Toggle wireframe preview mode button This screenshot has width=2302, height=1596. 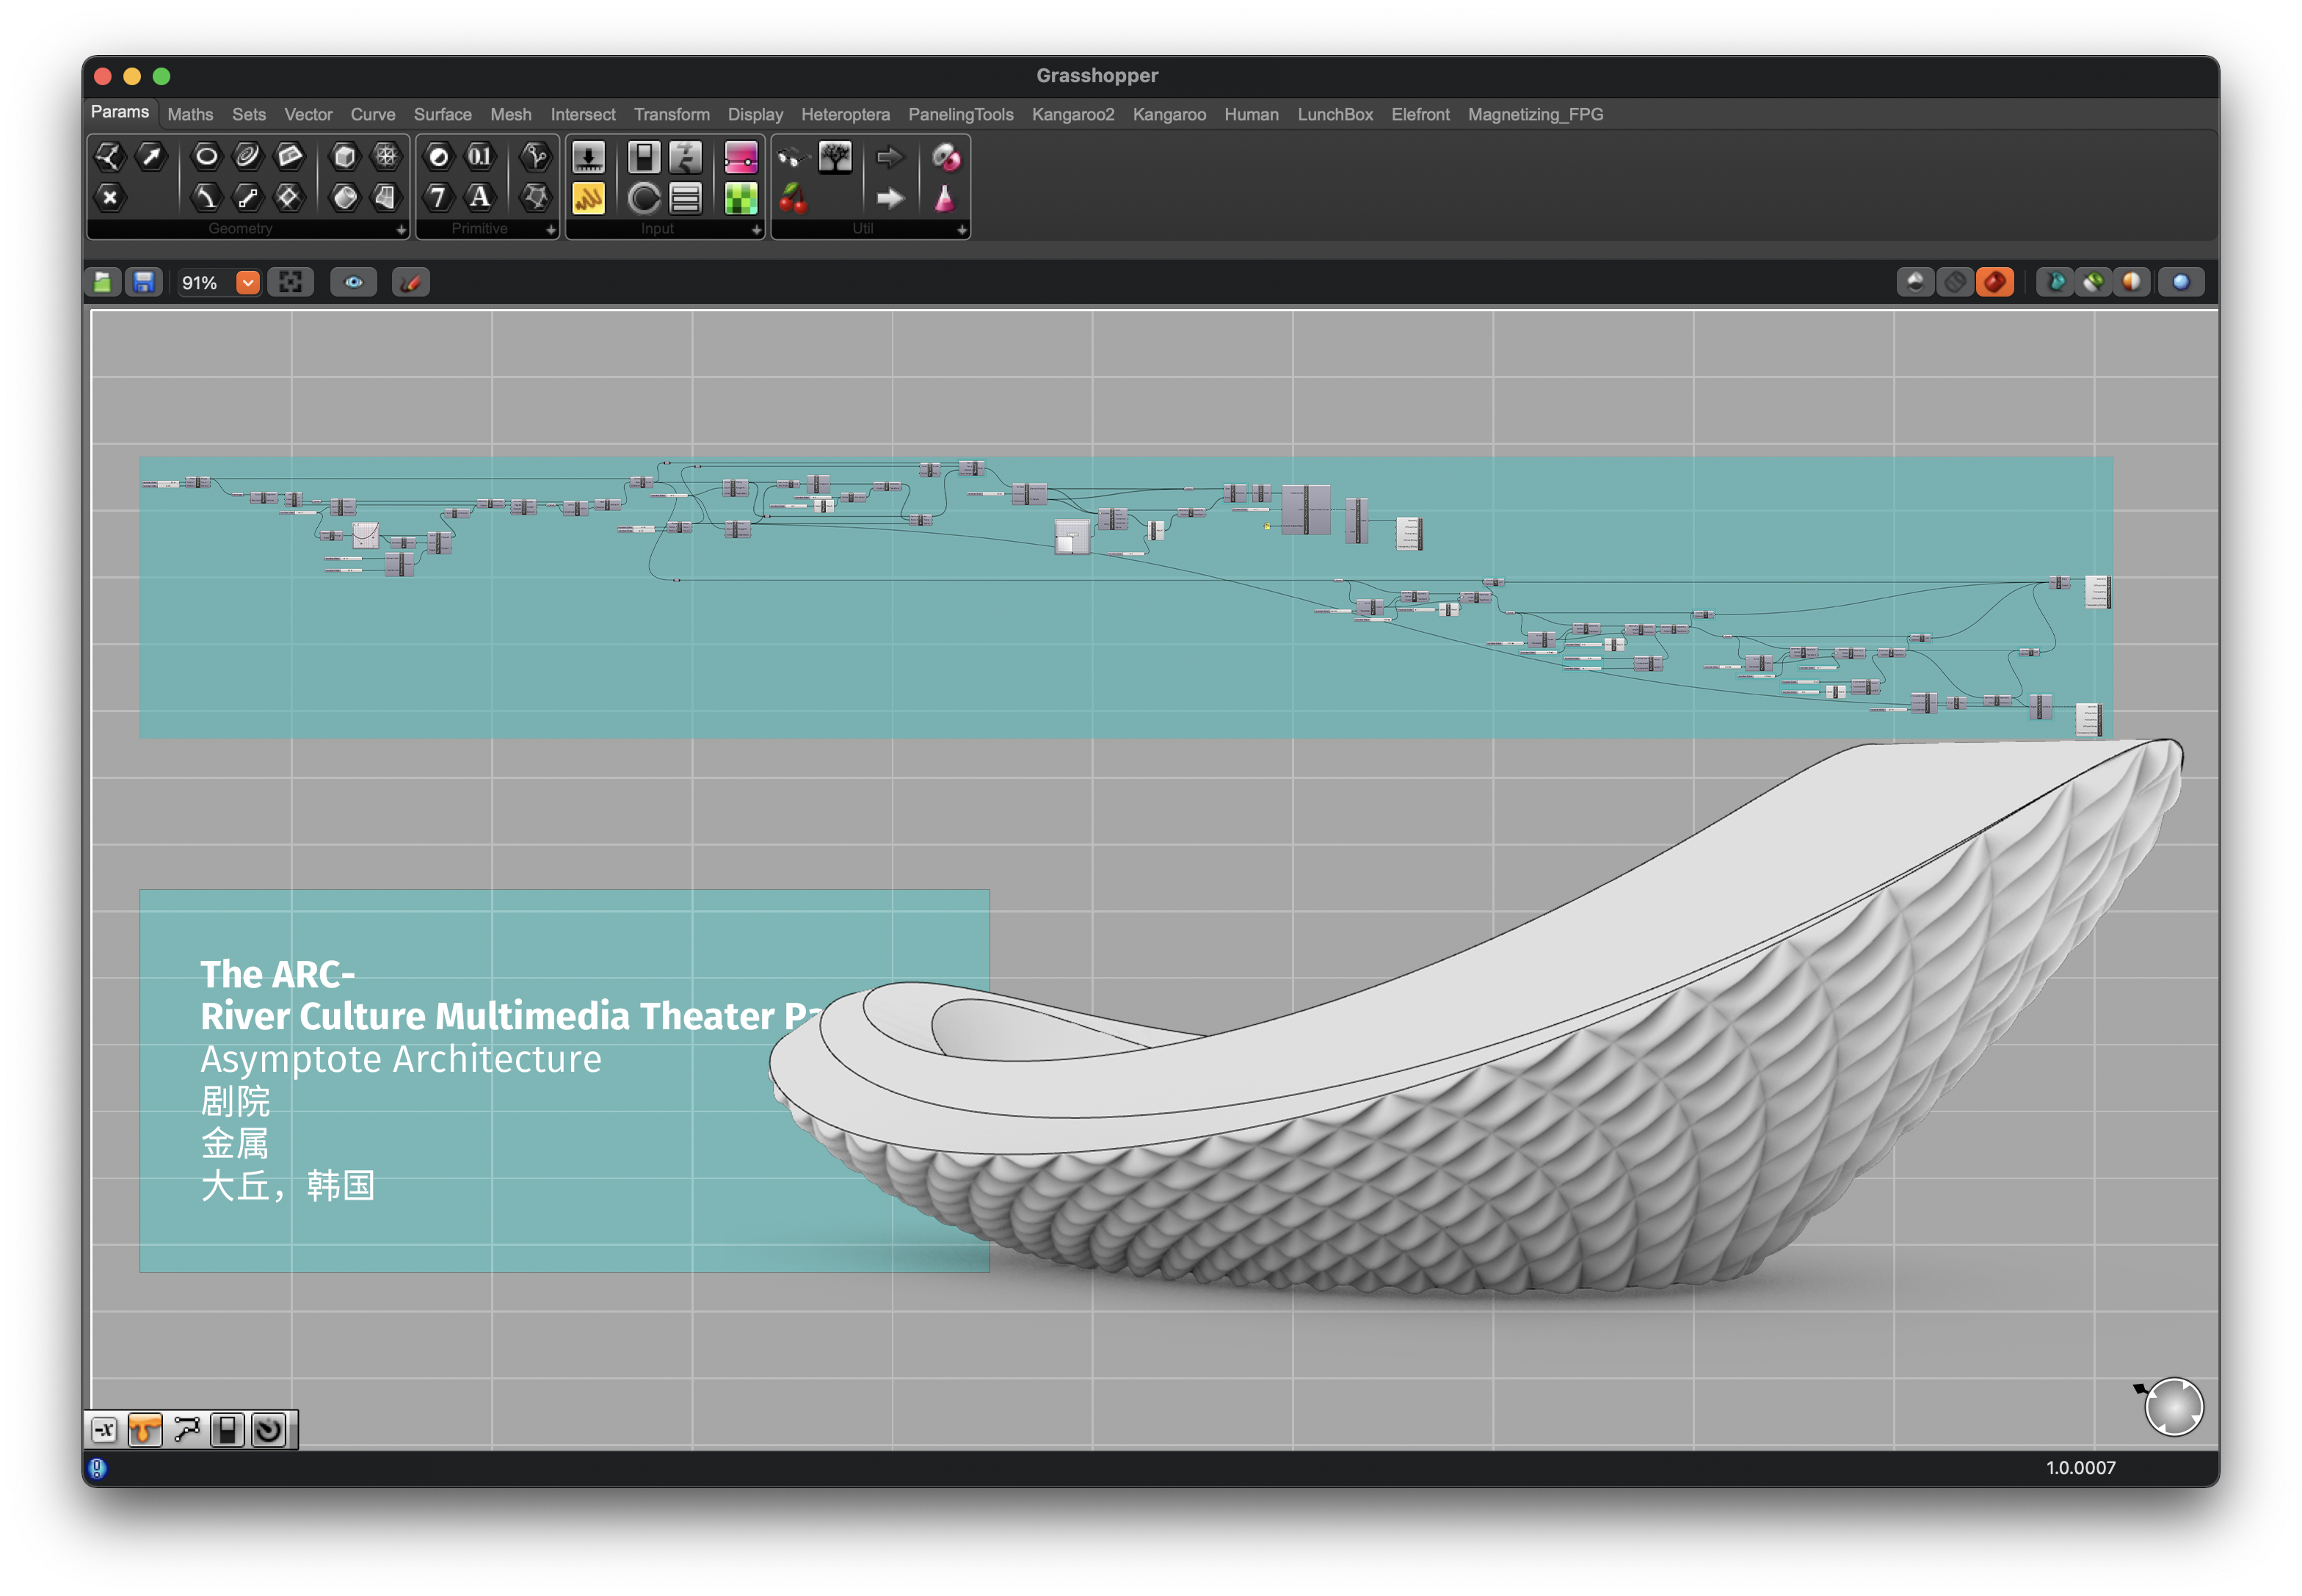(x=1955, y=283)
